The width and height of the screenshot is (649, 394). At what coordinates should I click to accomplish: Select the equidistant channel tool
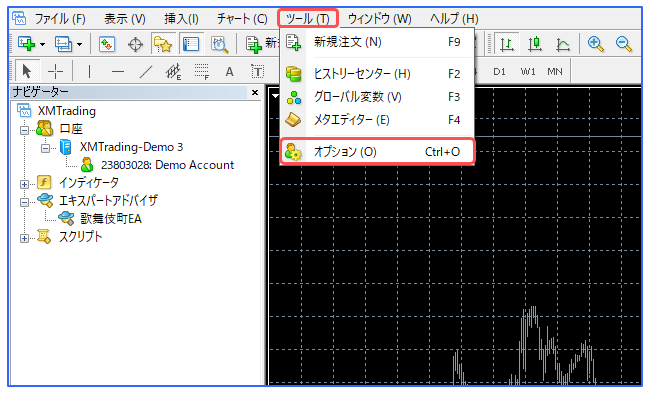[173, 72]
